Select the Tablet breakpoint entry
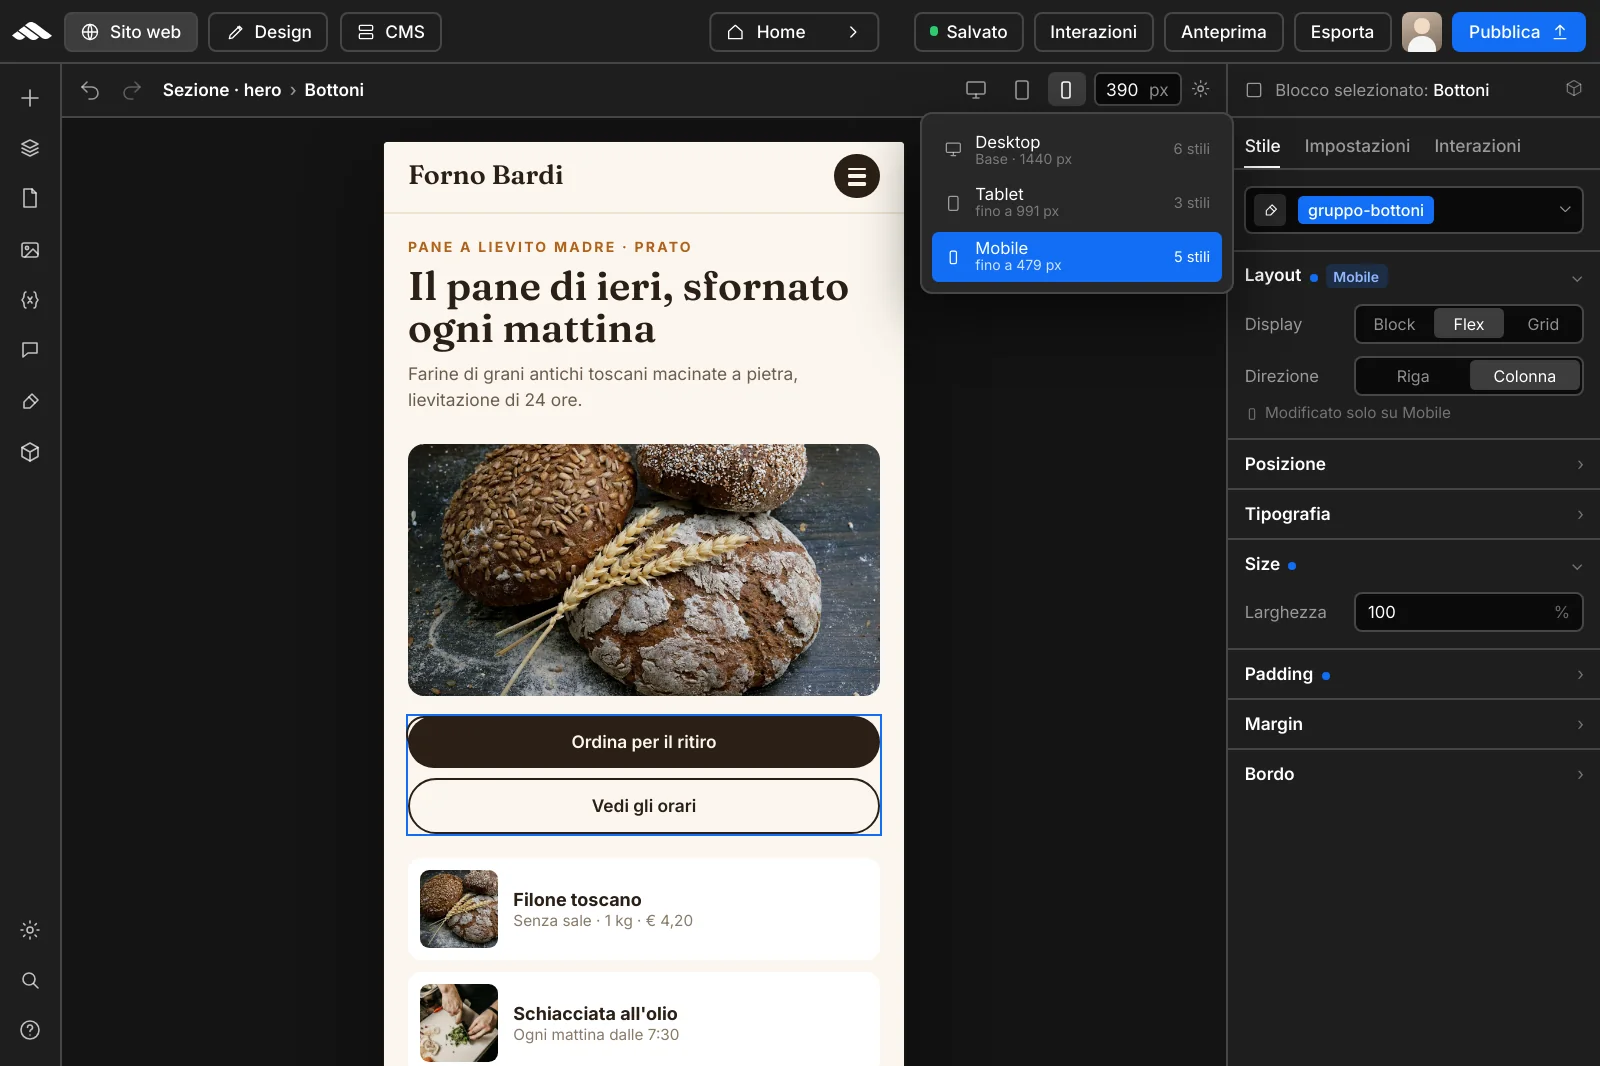The image size is (1600, 1066). (1077, 202)
